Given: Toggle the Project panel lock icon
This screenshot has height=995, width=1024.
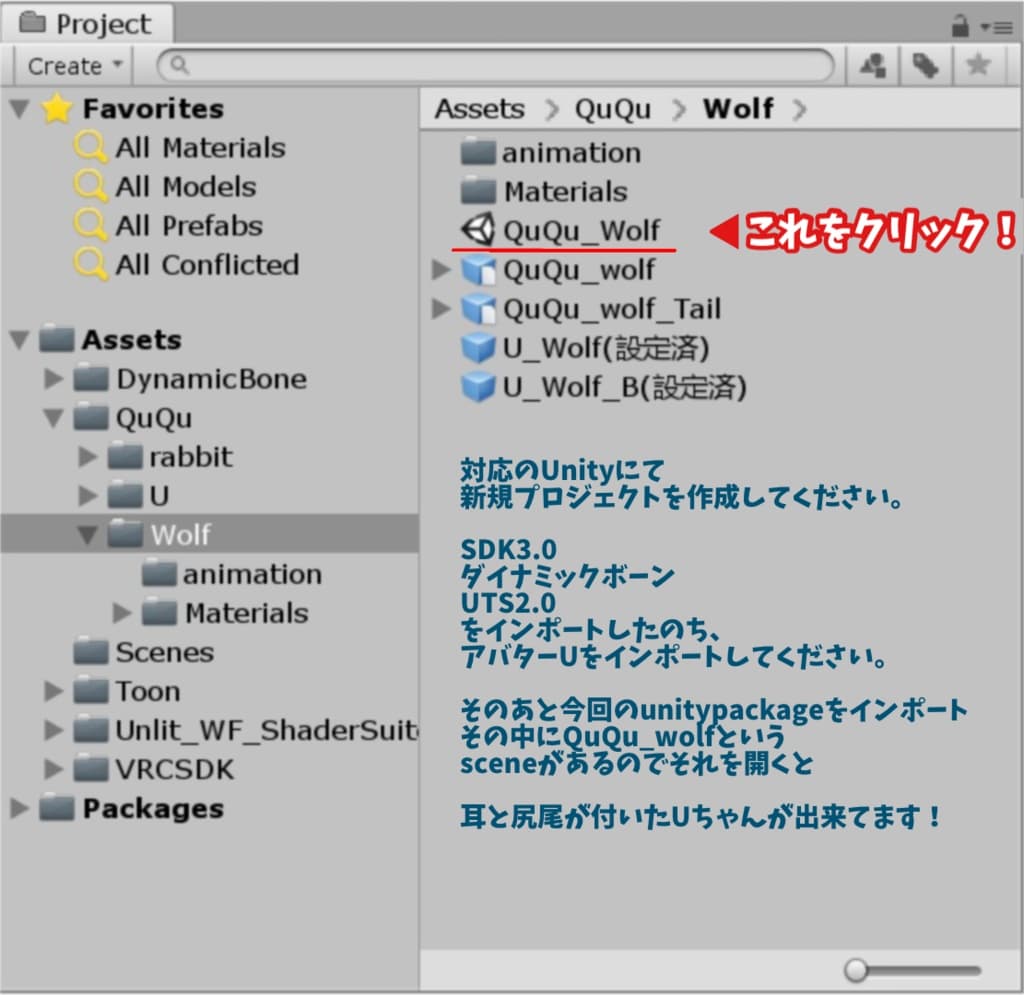Looking at the screenshot, I should [960, 27].
